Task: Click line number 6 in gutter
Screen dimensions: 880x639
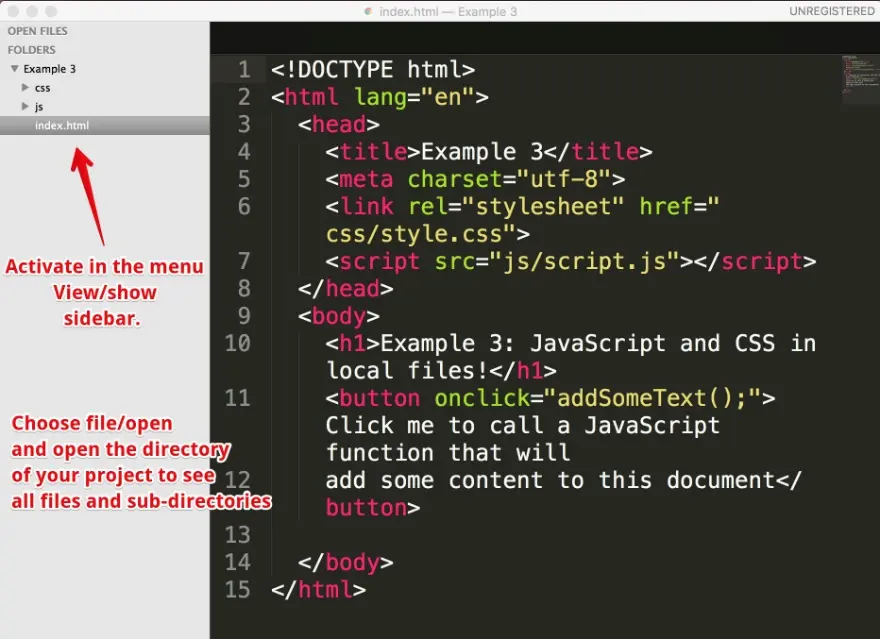Action: pos(244,206)
